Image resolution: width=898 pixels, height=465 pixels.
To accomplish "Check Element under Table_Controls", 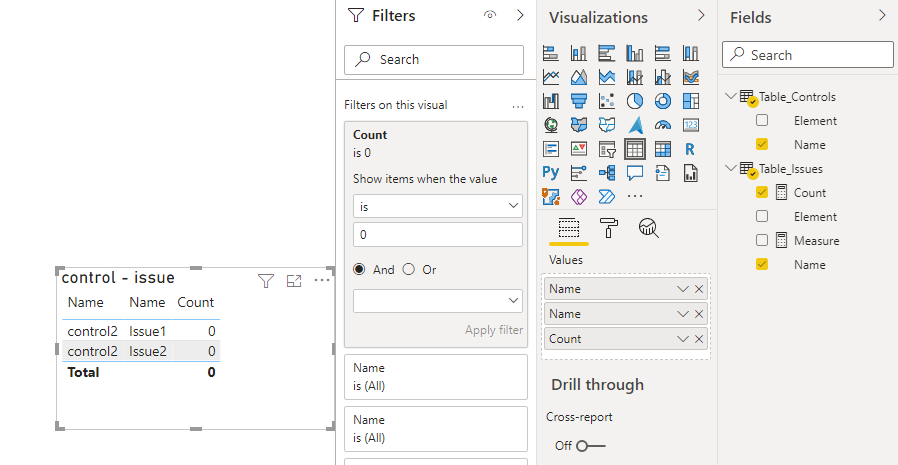I will point(762,120).
